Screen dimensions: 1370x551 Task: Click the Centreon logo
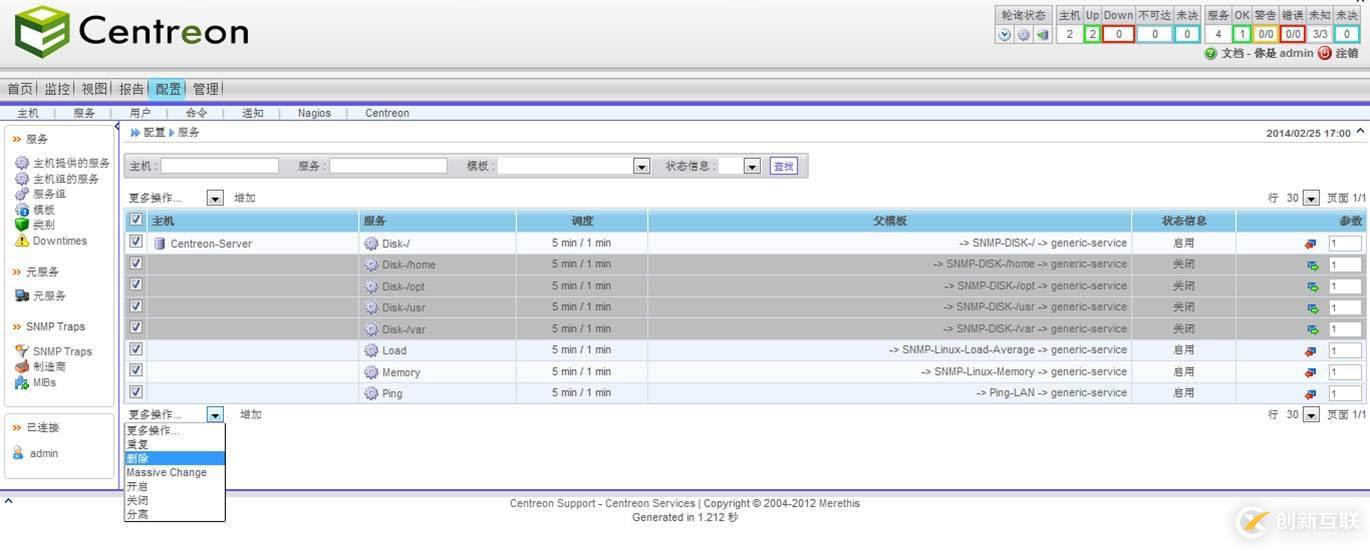pos(132,32)
